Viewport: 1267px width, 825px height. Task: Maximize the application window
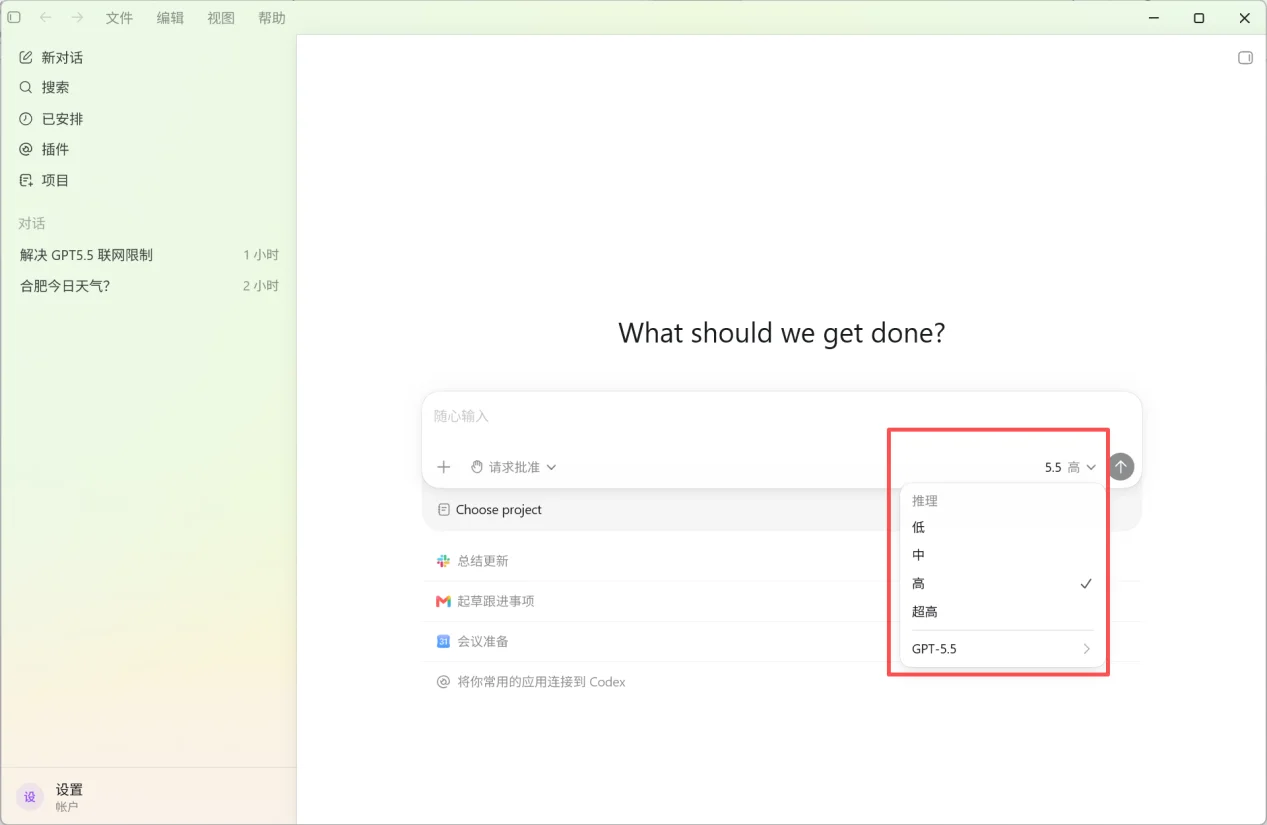(x=1199, y=18)
